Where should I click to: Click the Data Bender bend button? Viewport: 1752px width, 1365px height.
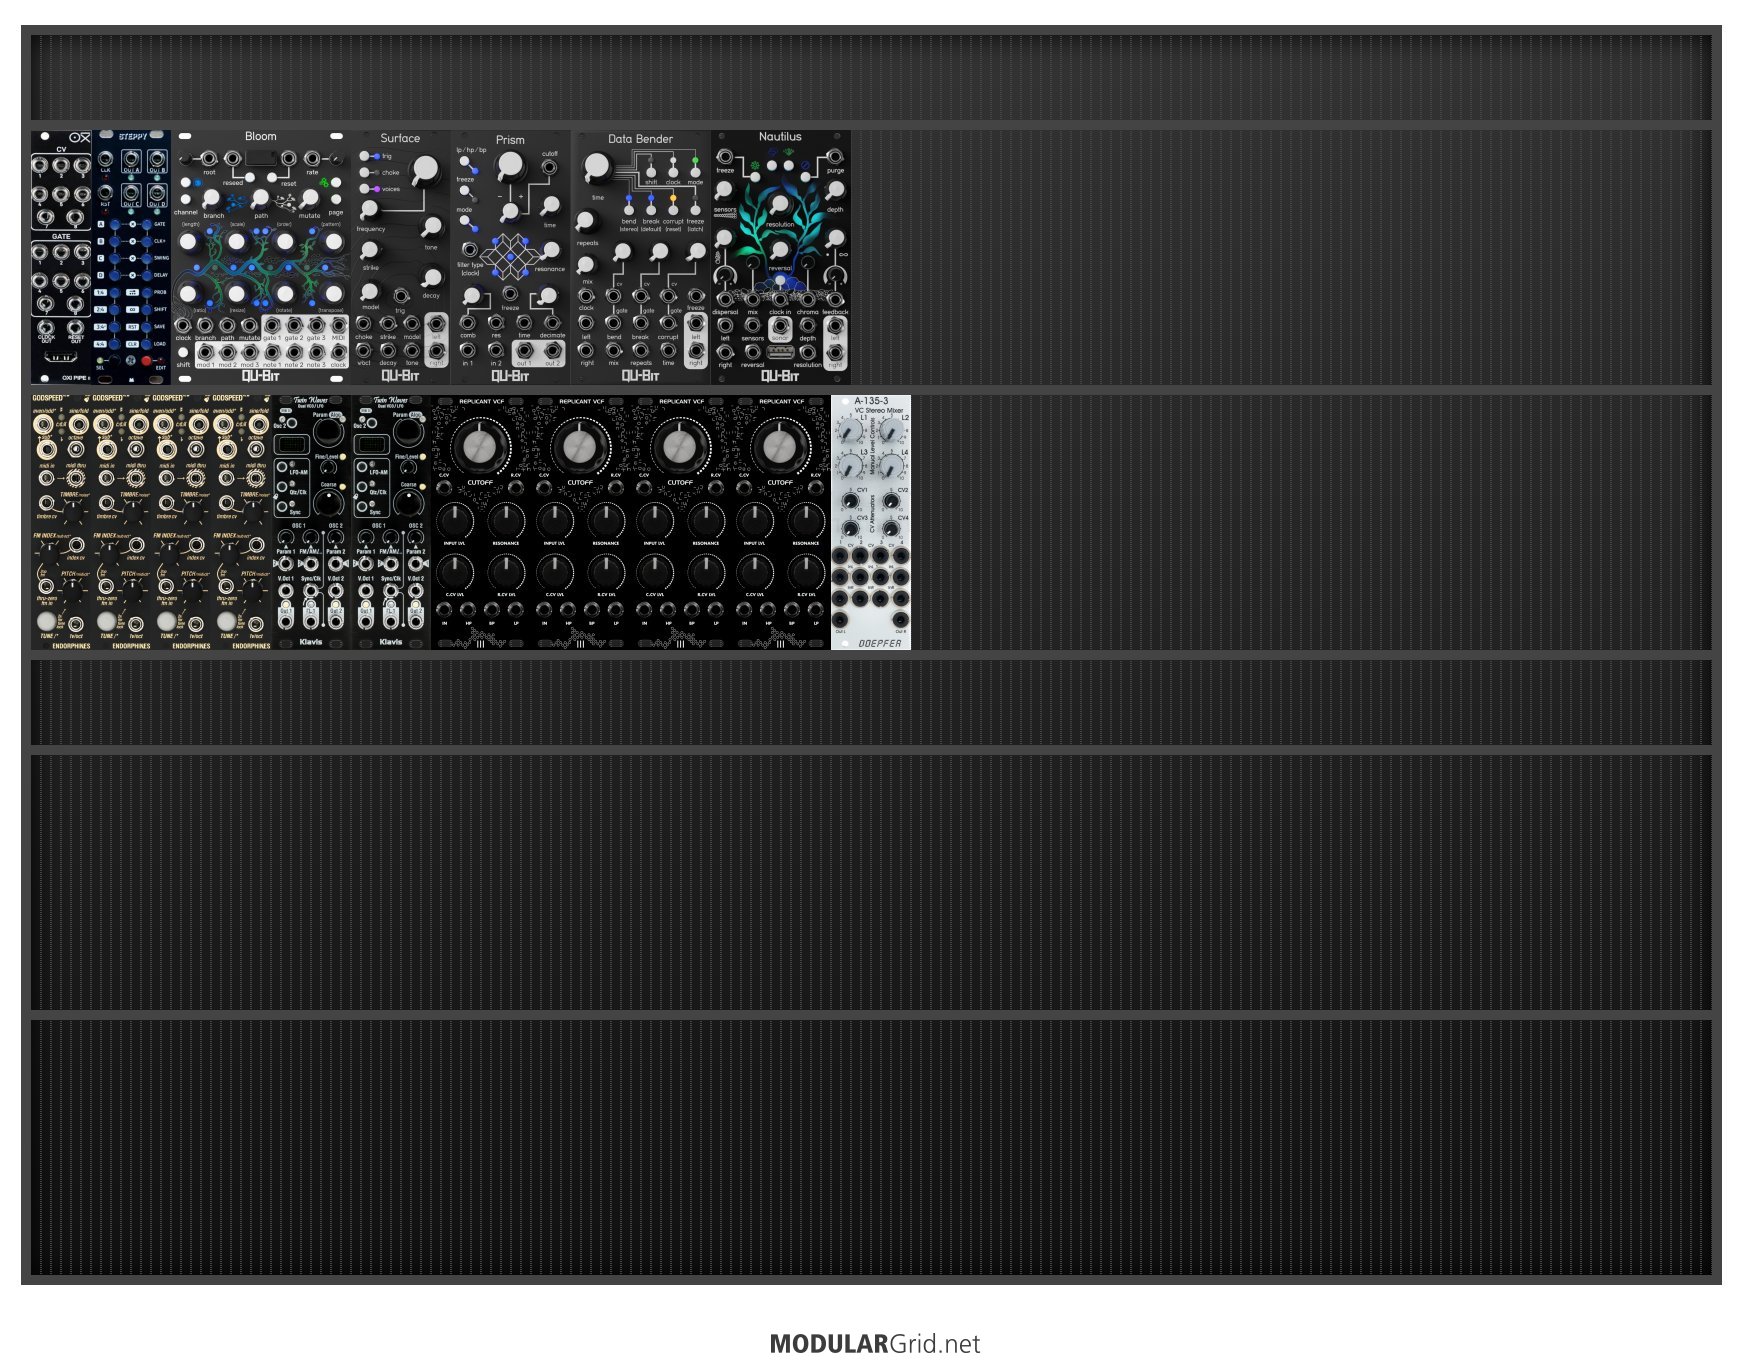[629, 208]
